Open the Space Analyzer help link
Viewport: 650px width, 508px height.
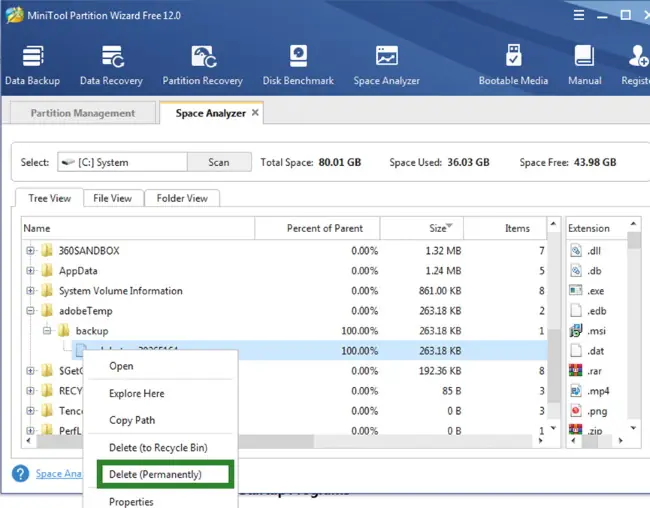point(58,474)
